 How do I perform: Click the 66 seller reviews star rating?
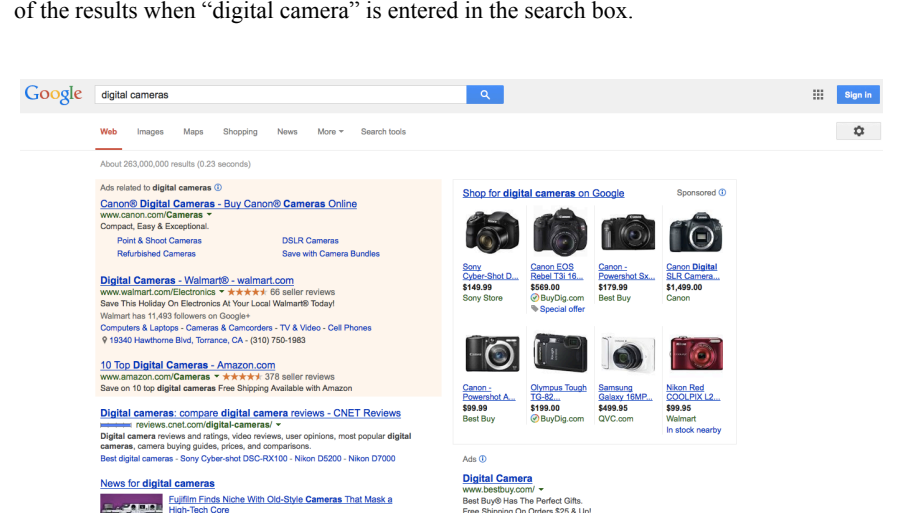[x=247, y=292]
